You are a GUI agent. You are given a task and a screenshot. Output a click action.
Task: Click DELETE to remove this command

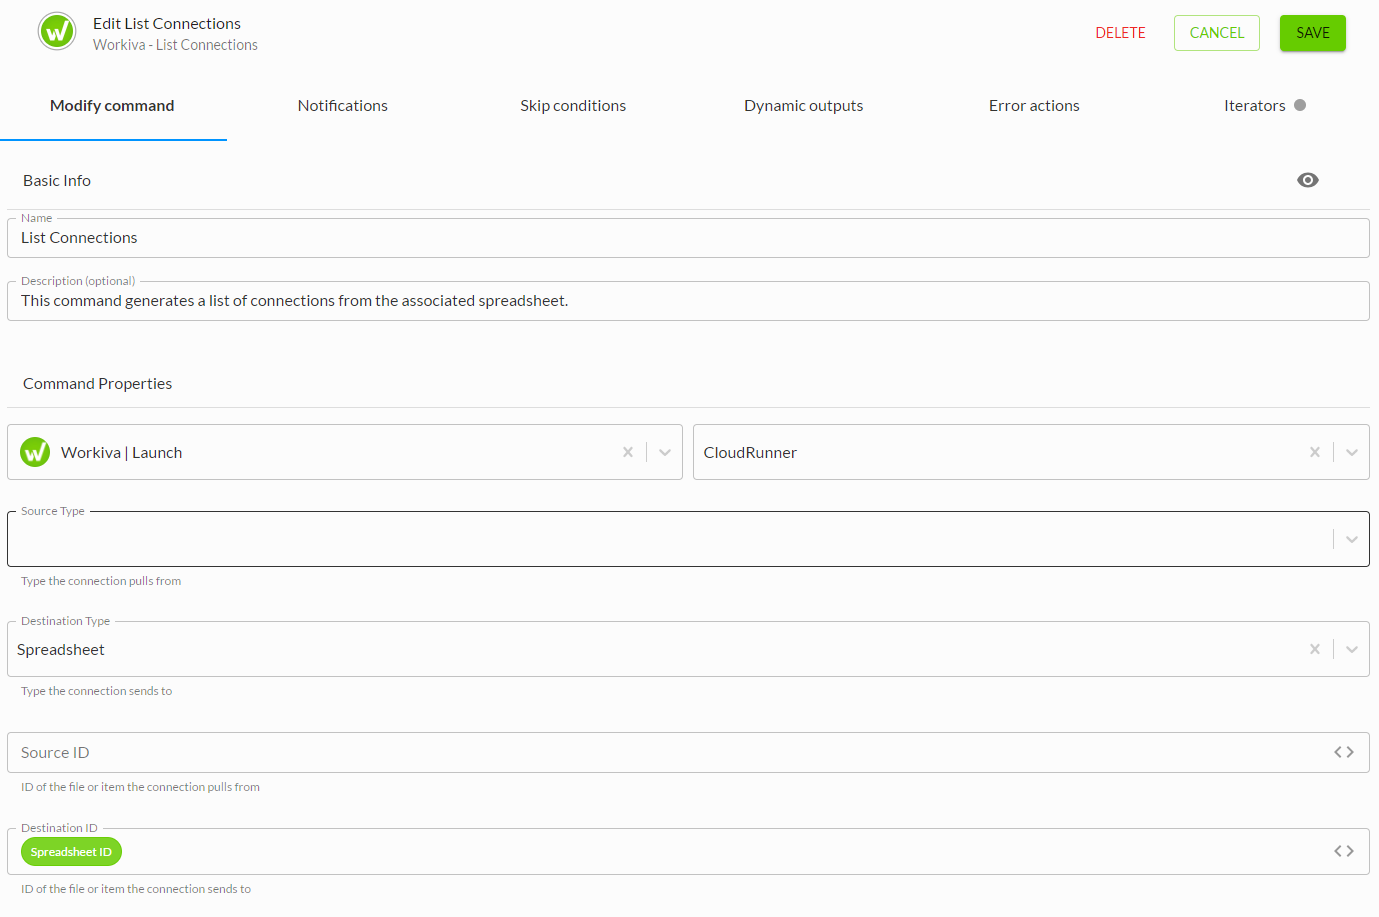pyautogui.click(x=1120, y=32)
